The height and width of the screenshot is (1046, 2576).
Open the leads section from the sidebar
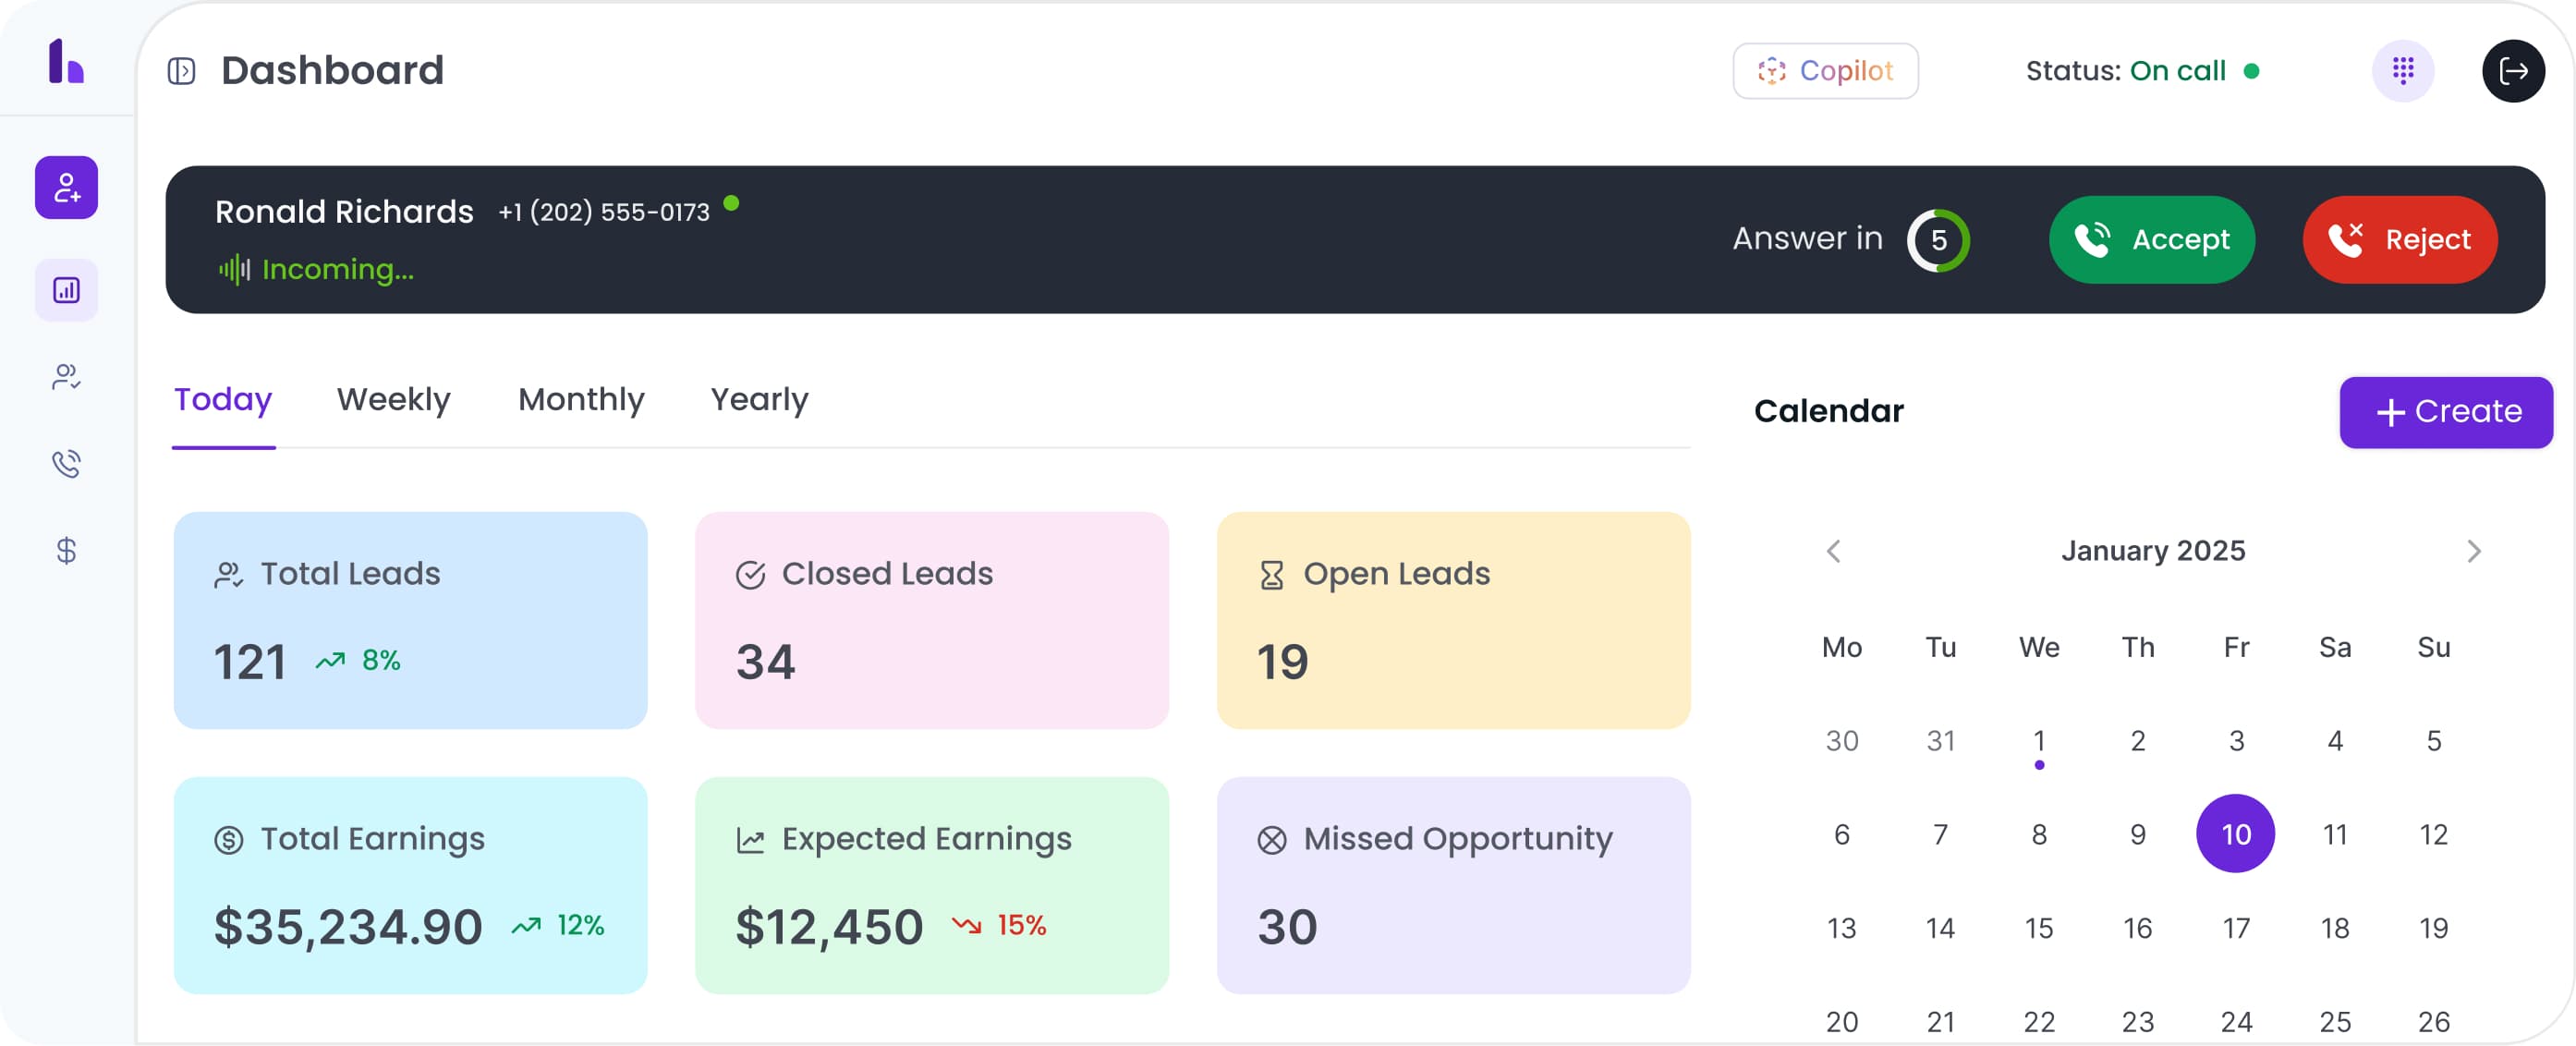(x=66, y=376)
